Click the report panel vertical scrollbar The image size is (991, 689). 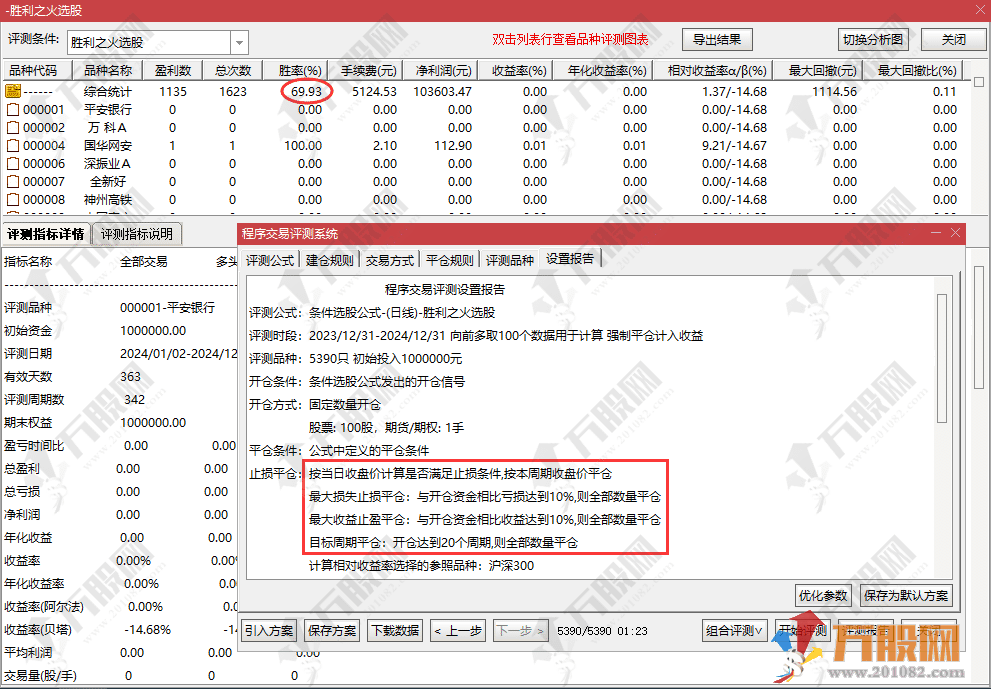point(941,358)
